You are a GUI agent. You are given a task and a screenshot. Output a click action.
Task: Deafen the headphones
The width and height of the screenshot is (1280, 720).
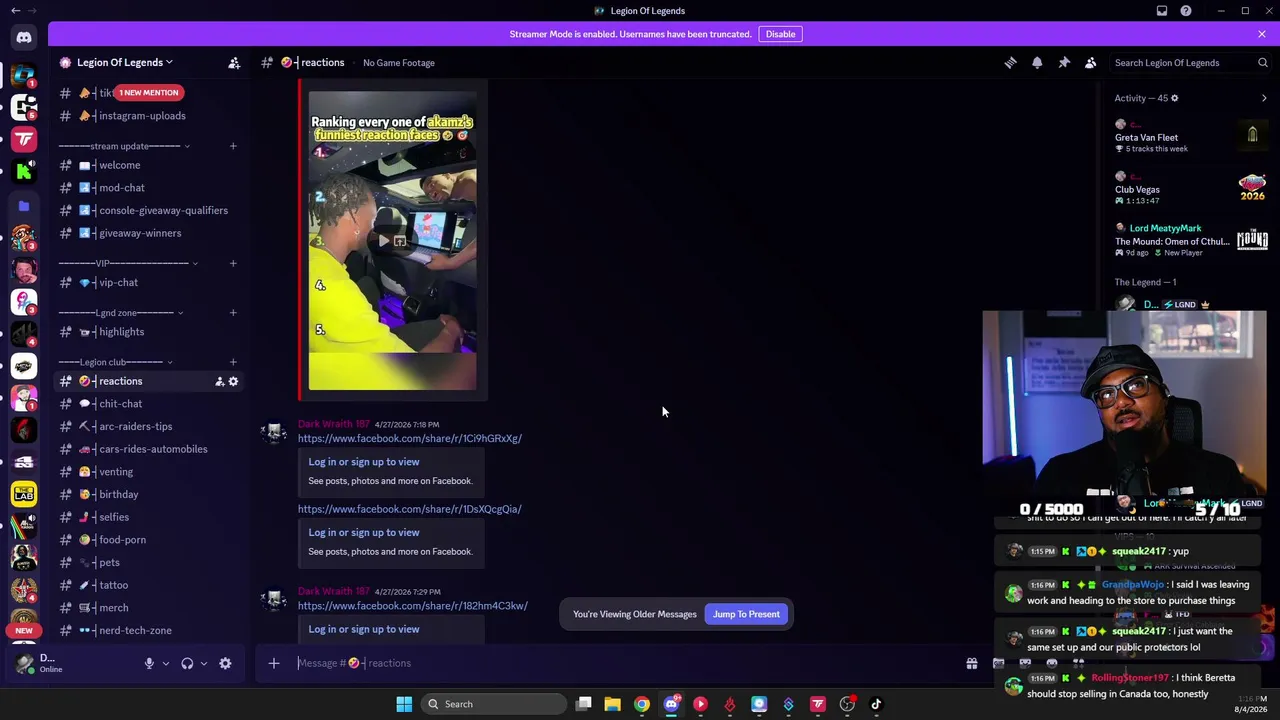tap(187, 663)
